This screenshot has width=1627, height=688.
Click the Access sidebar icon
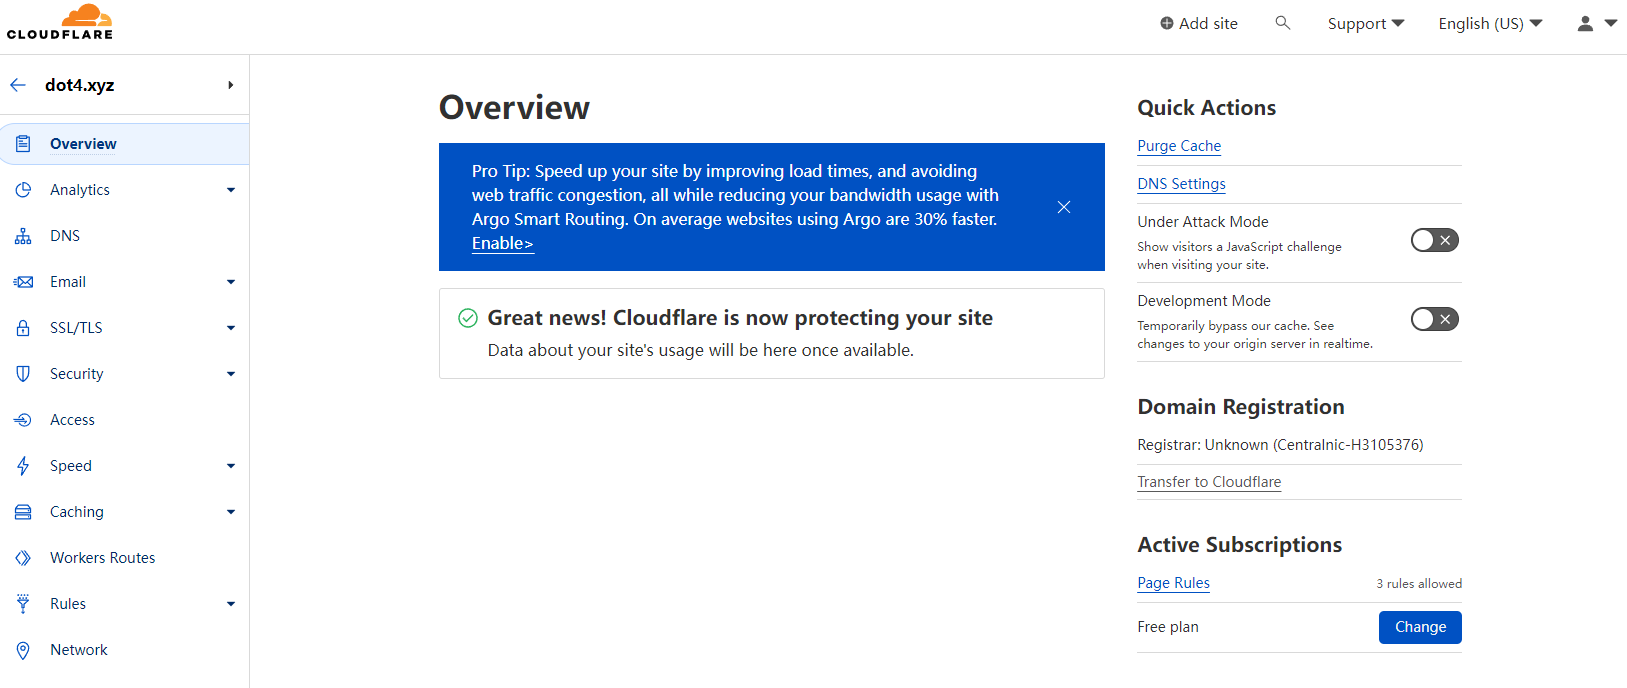pyautogui.click(x=23, y=420)
